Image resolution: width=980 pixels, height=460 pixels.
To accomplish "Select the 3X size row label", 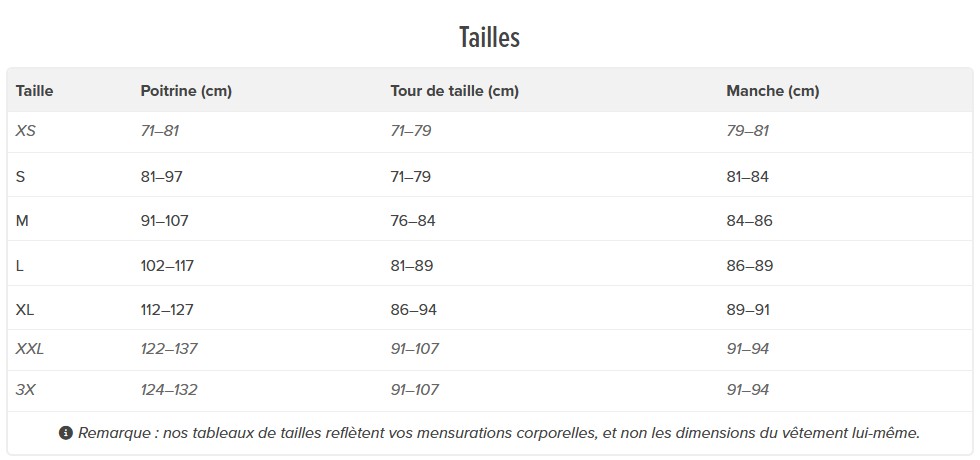I will [26, 390].
